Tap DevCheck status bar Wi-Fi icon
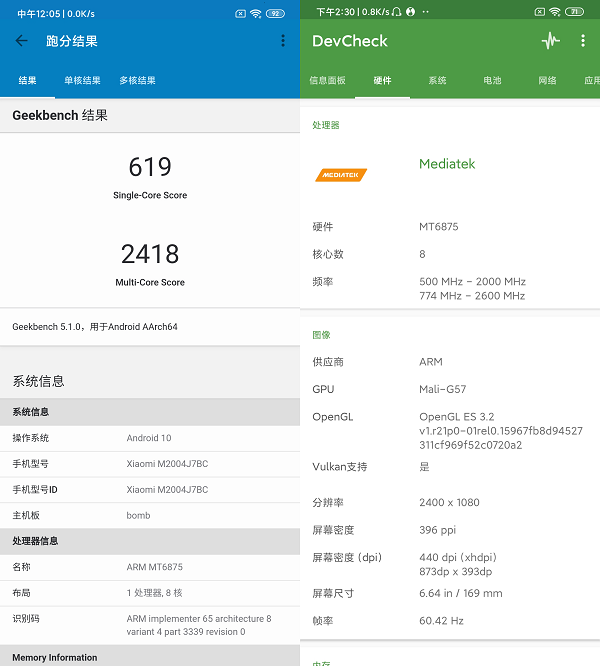The width and height of the screenshot is (600, 666). [x=555, y=12]
